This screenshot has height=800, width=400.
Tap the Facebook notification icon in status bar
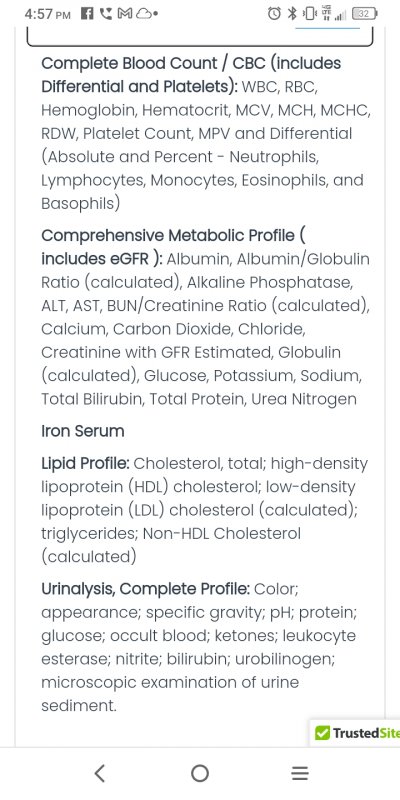87,13
